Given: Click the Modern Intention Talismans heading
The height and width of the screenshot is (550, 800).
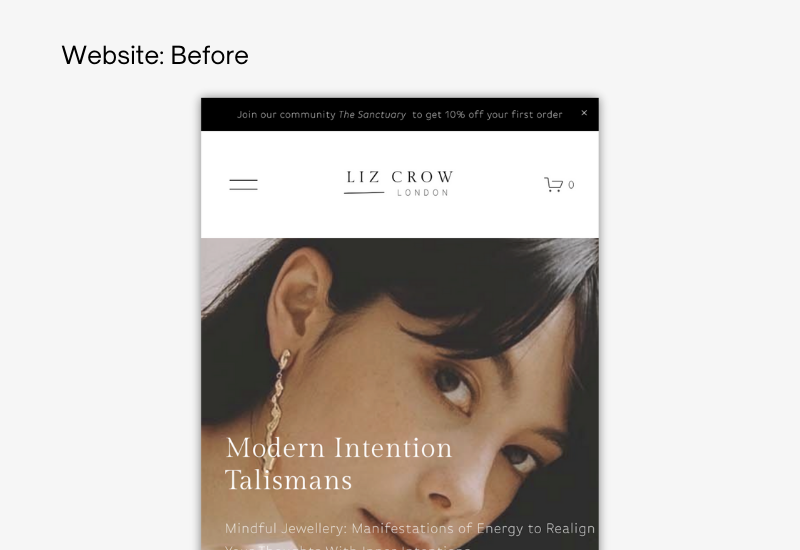Looking at the screenshot, I should click(339, 464).
